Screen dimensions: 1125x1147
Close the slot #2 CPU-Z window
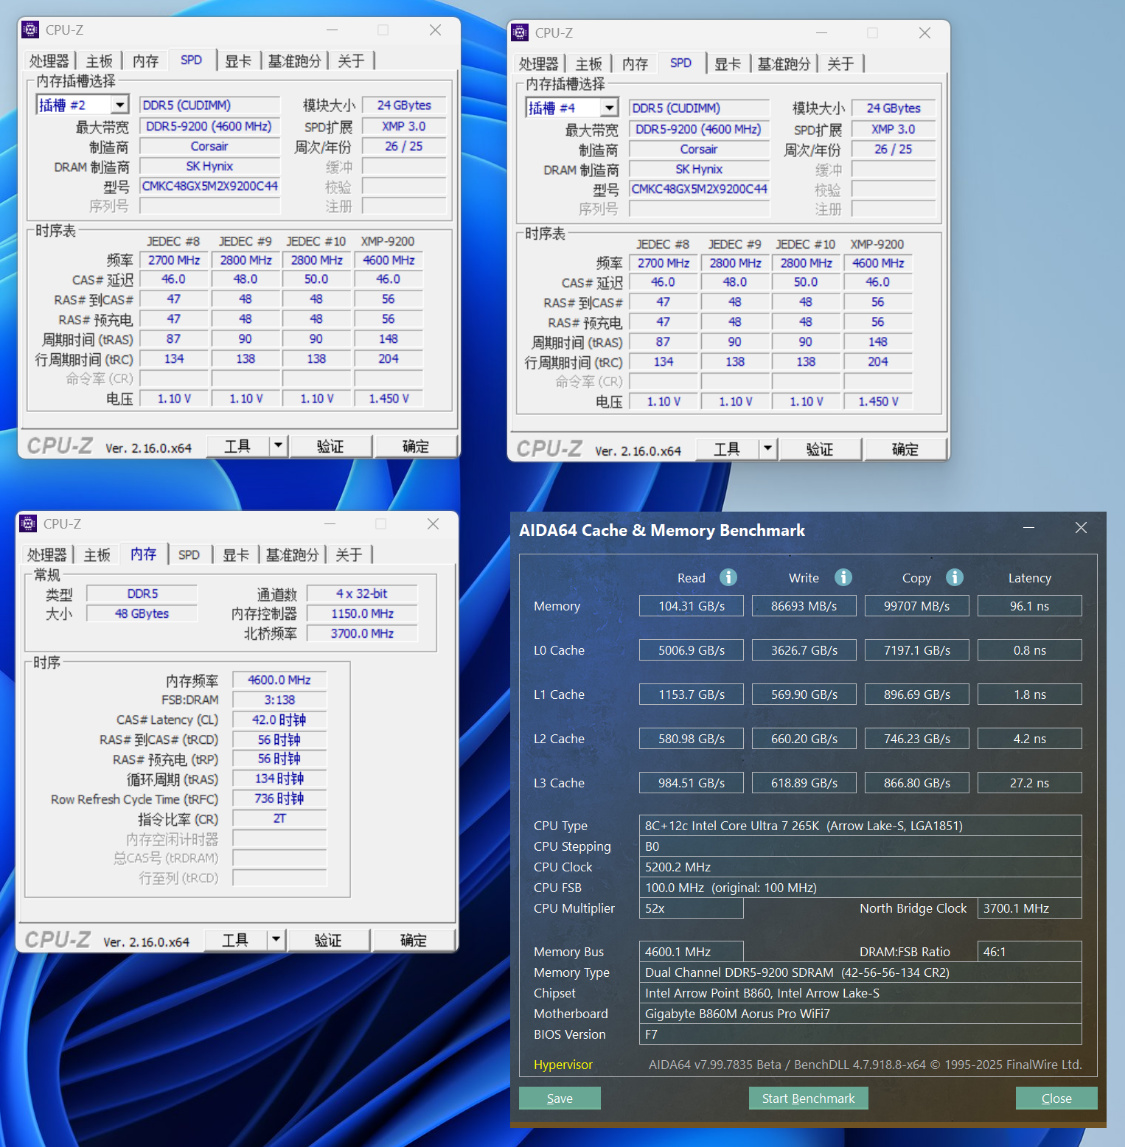pos(435,30)
